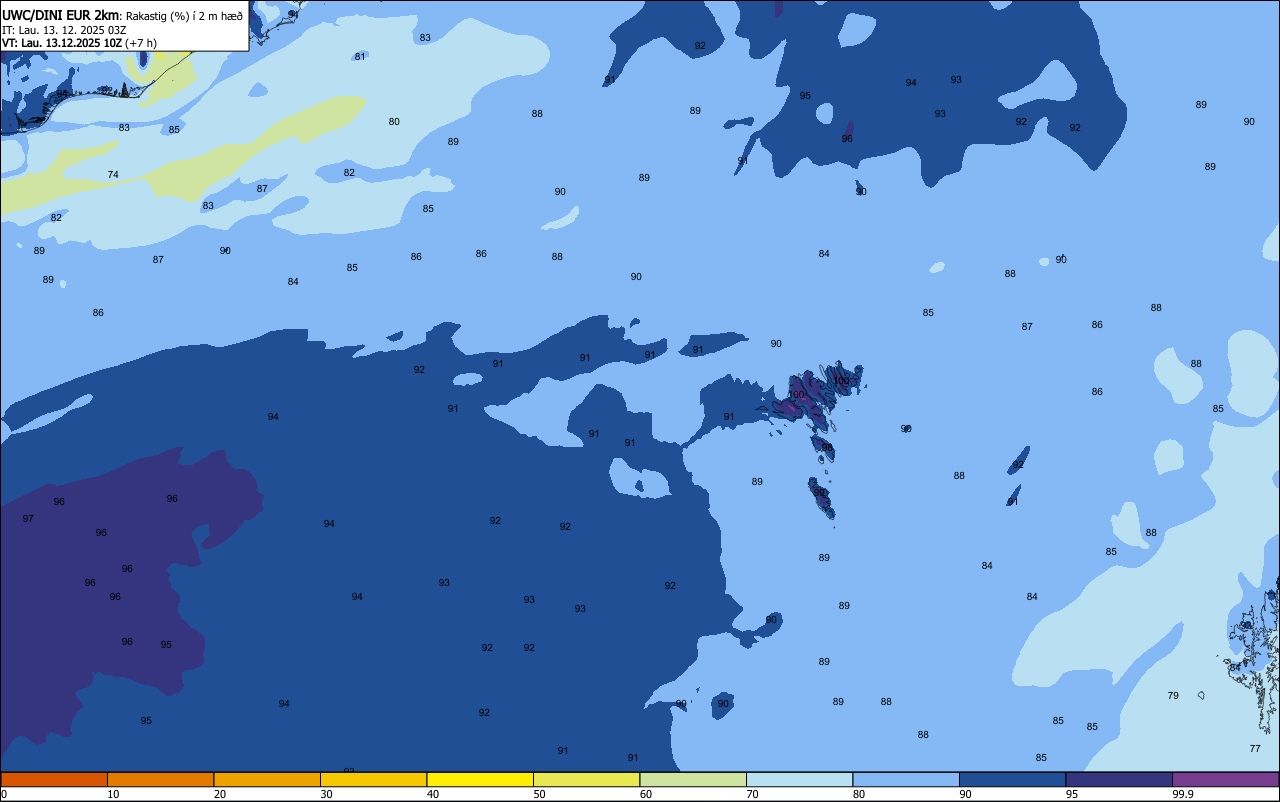The image size is (1280, 802).
Task: Click the dark orange 0–10 legend swatch
Action: (54, 779)
